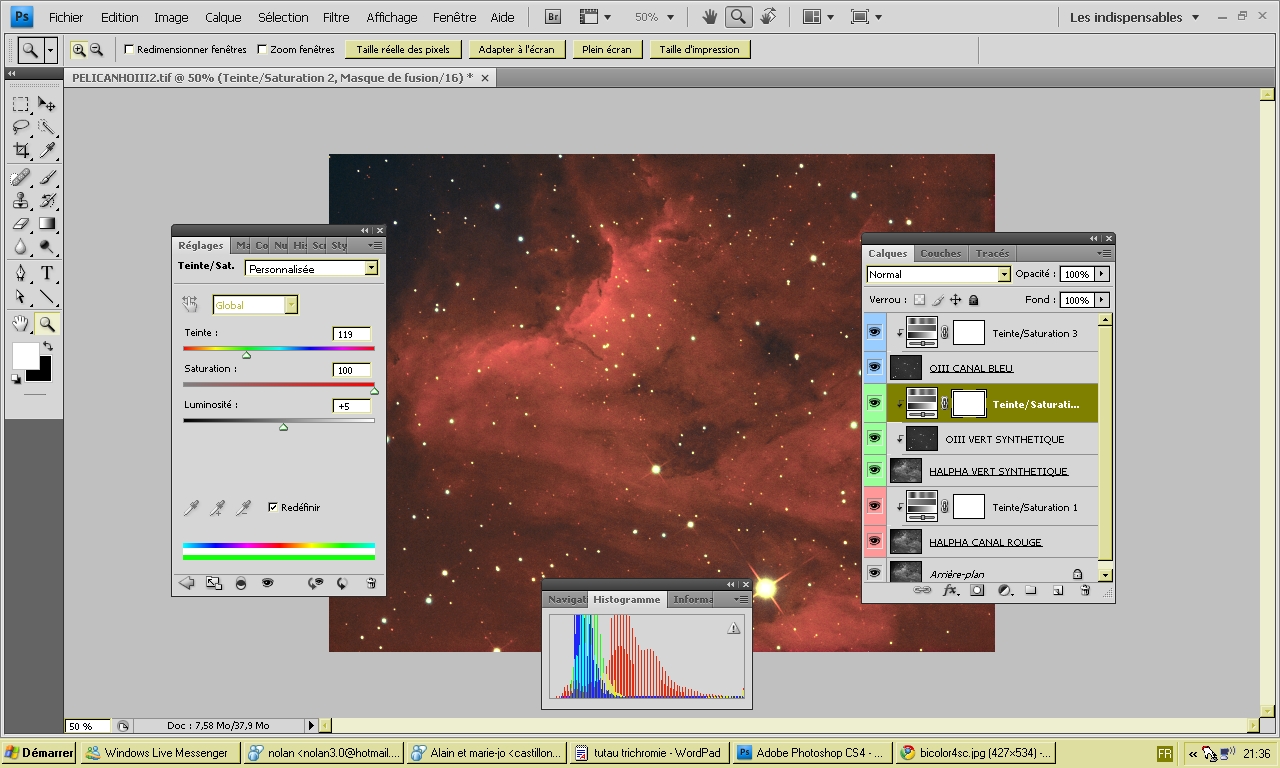Return to the adjustment list with the arrow
1280x768 pixels.
(186, 583)
